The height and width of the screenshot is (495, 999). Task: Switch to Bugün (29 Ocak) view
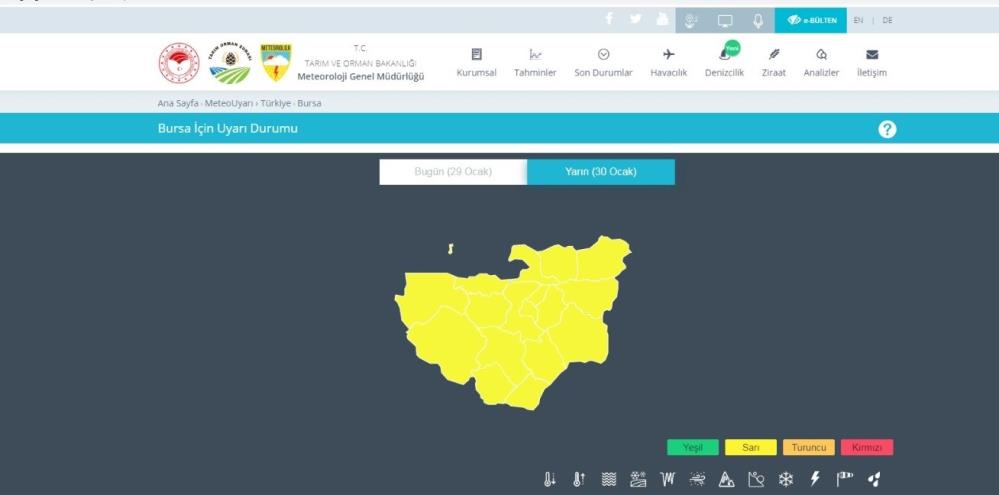[453, 172]
